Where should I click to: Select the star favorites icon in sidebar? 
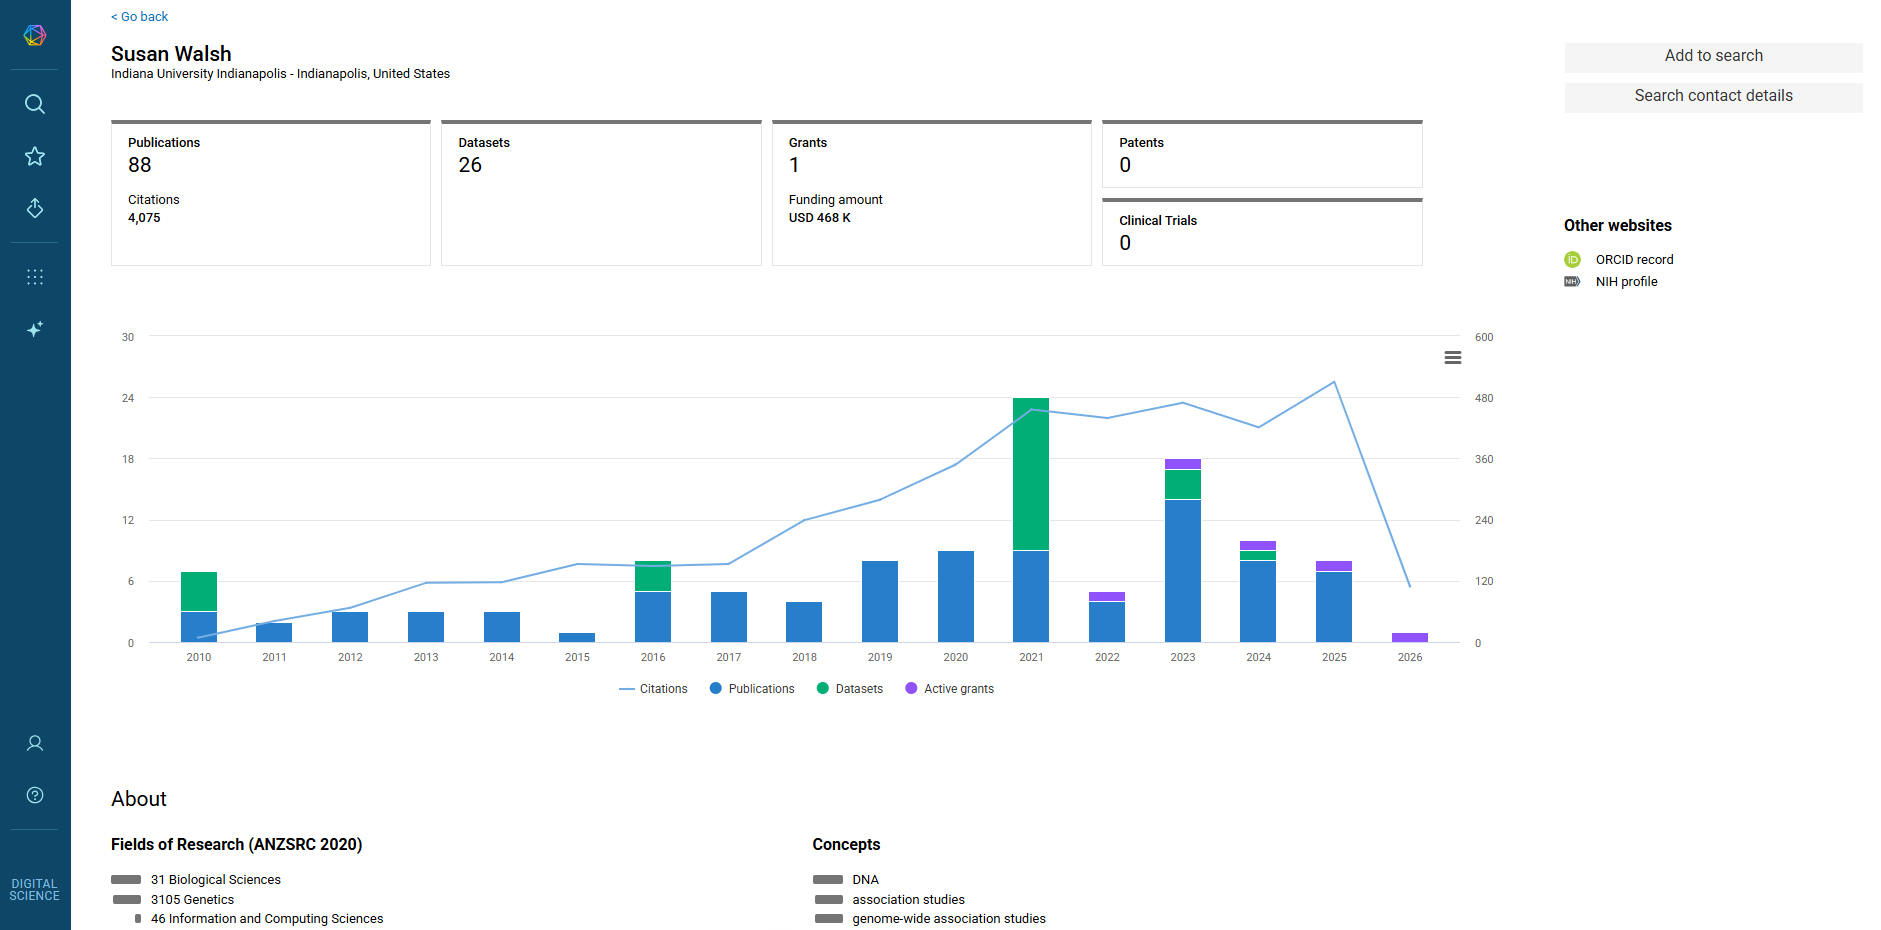[x=34, y=156]
